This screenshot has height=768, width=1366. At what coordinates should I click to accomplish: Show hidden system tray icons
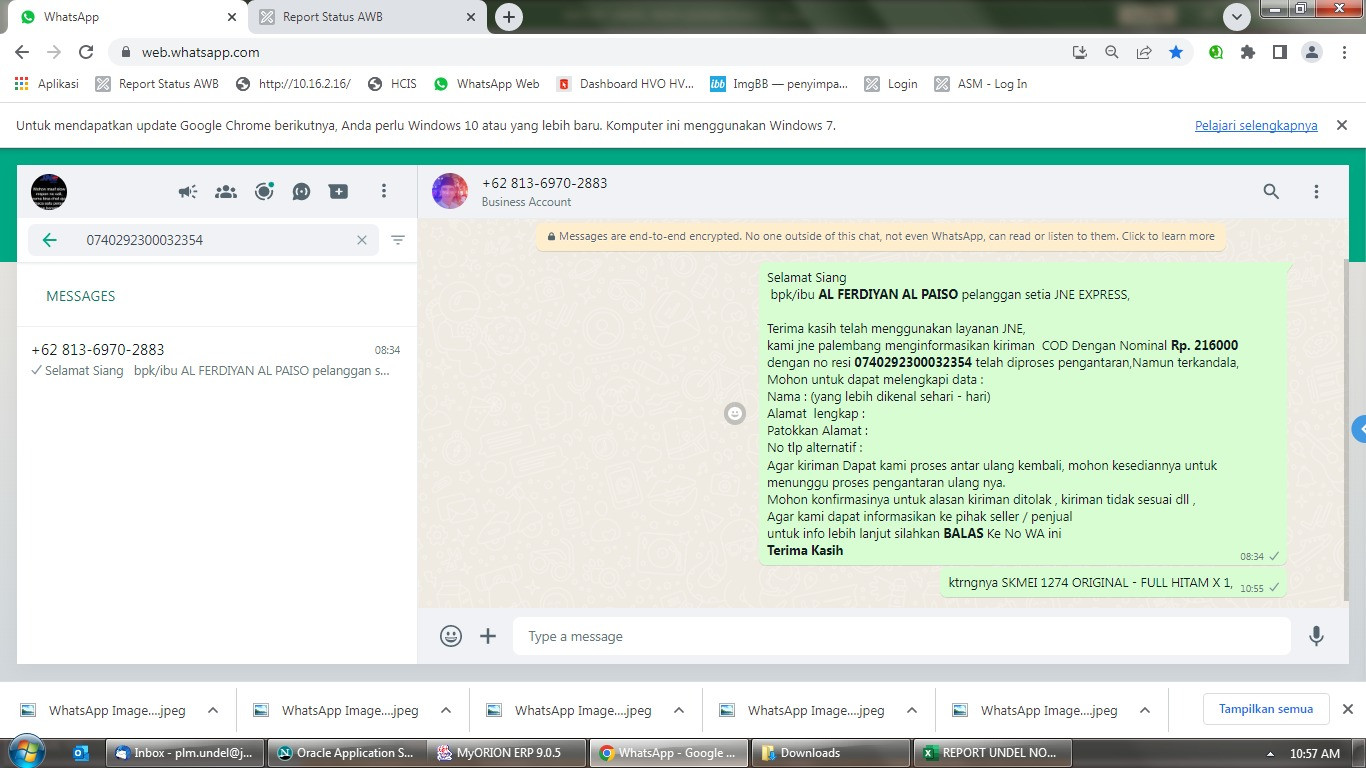(x=1270, y=754)
